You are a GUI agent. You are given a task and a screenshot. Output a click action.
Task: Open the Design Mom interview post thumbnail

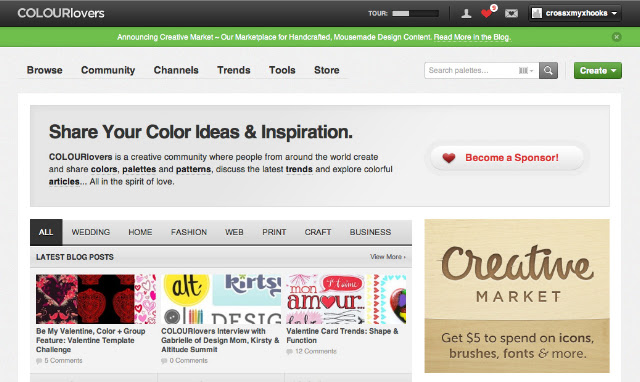[221, 299]
